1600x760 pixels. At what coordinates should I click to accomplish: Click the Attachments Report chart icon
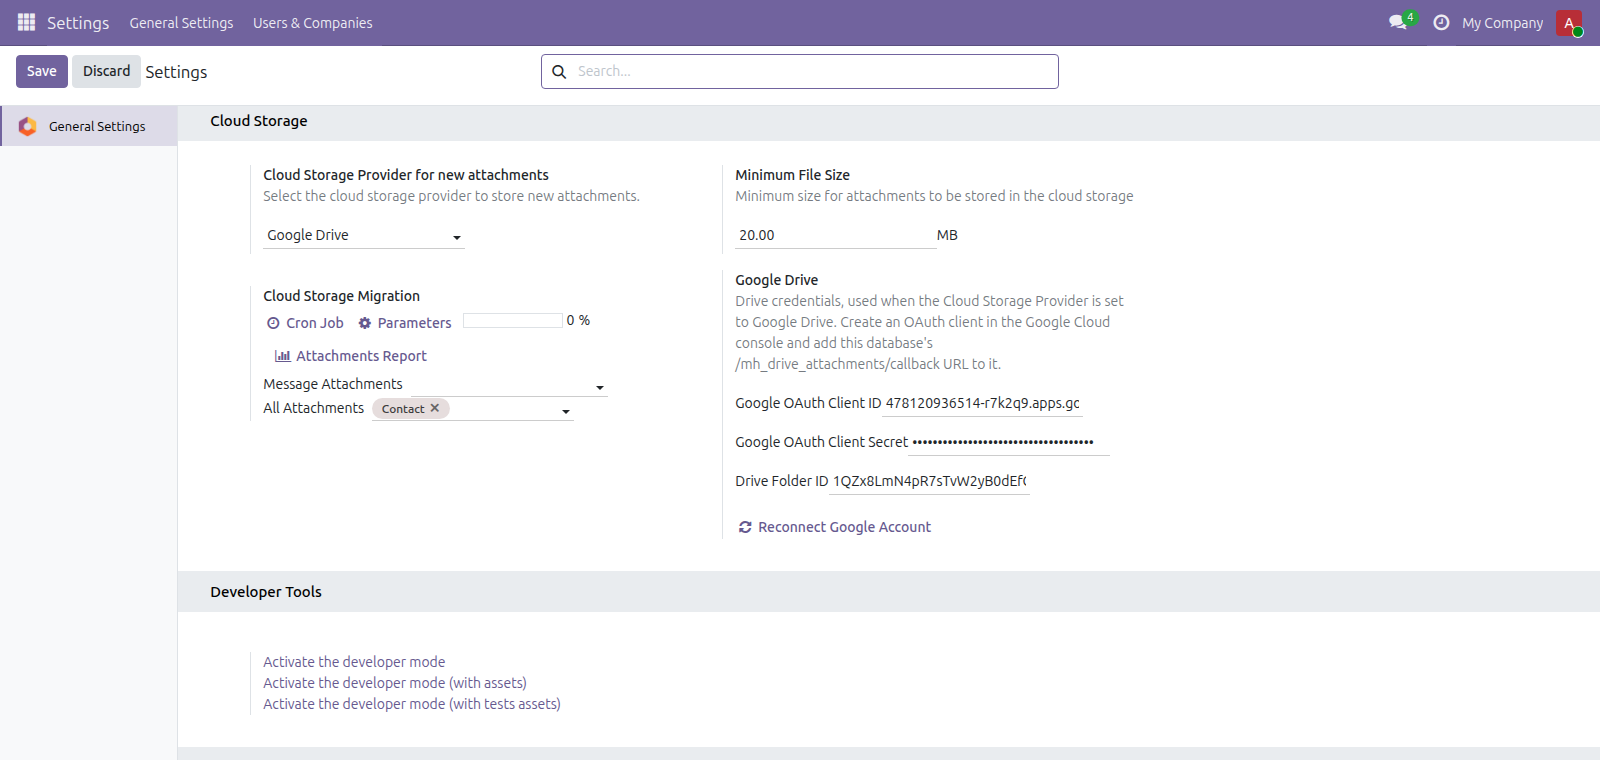pyautogui.click(x=283, y=356)
